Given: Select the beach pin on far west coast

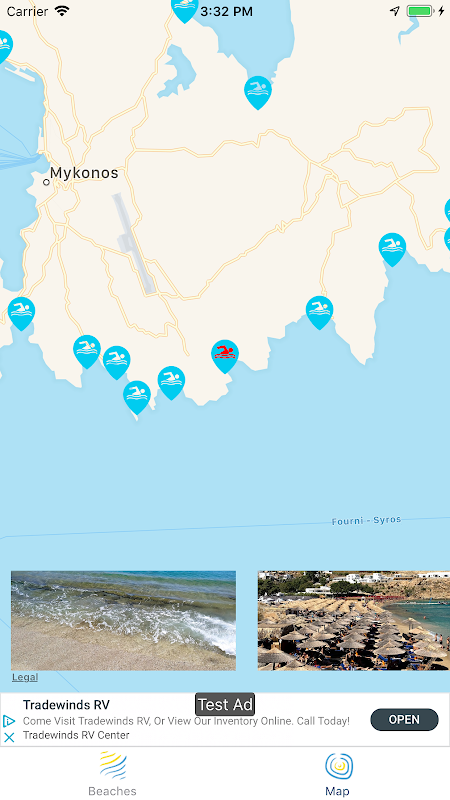Looking at the screenshot, I should coord(21,313).
